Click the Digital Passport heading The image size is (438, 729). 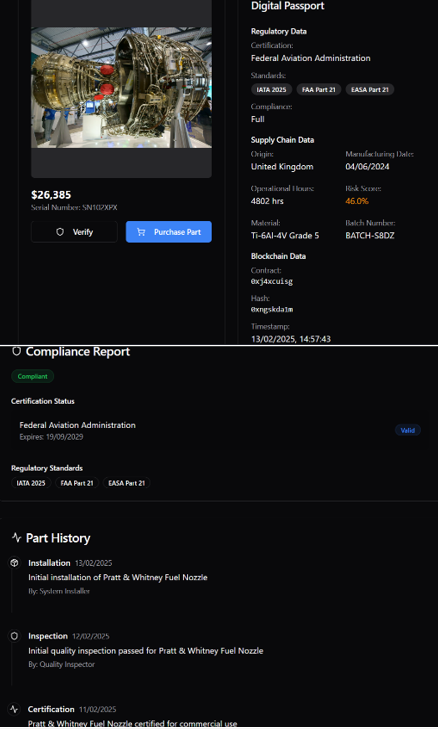(287, 6)
